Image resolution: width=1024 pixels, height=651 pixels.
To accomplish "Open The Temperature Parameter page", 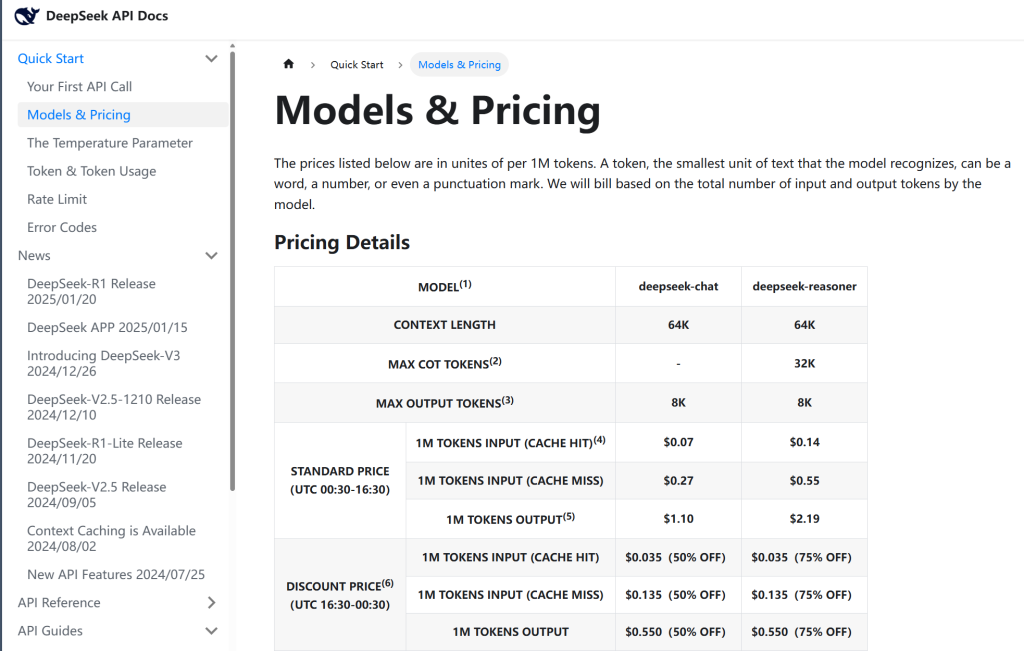I will (x=110, y=143).
